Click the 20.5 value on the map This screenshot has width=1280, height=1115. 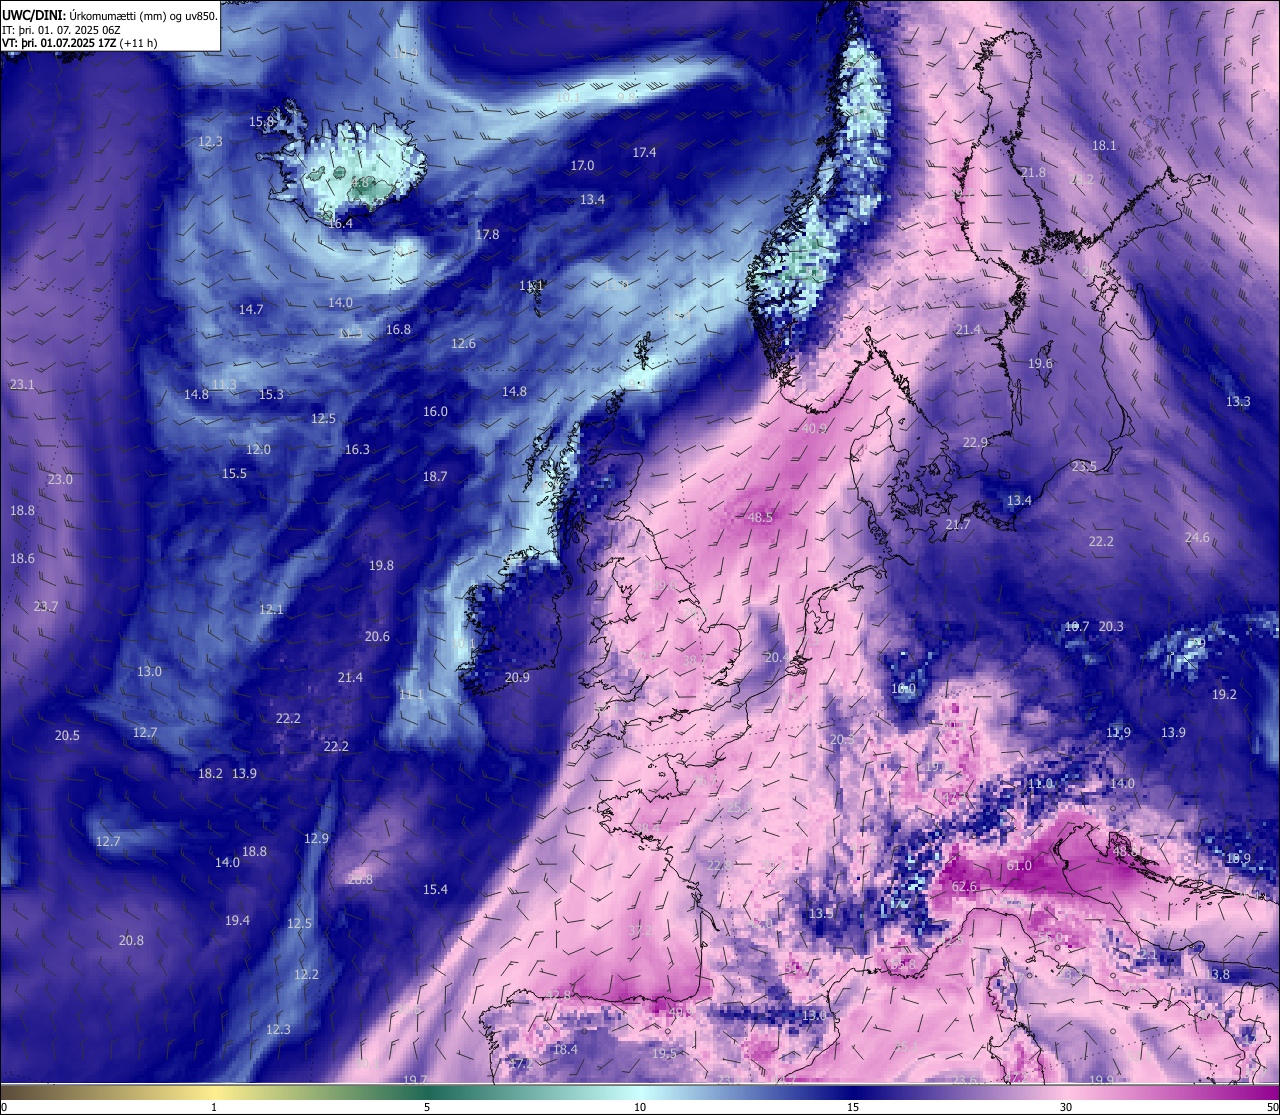coord(67,736)
